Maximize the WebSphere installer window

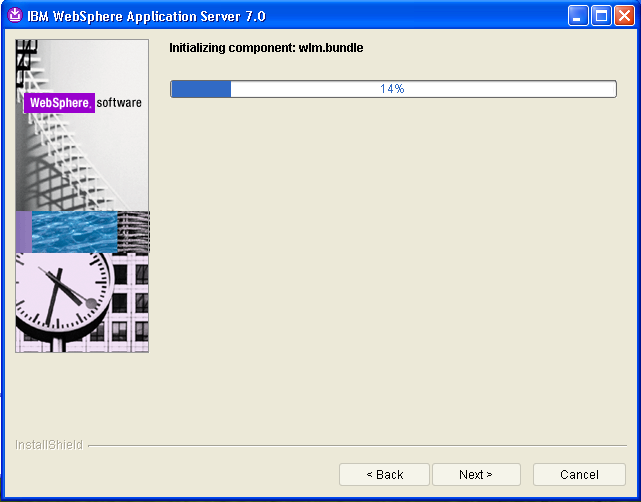[601, 16]
